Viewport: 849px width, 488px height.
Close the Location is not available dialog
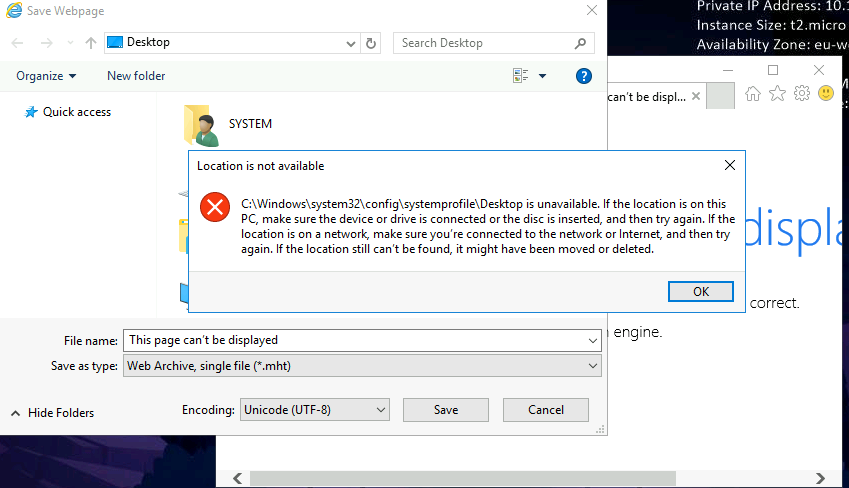[730, 165]
